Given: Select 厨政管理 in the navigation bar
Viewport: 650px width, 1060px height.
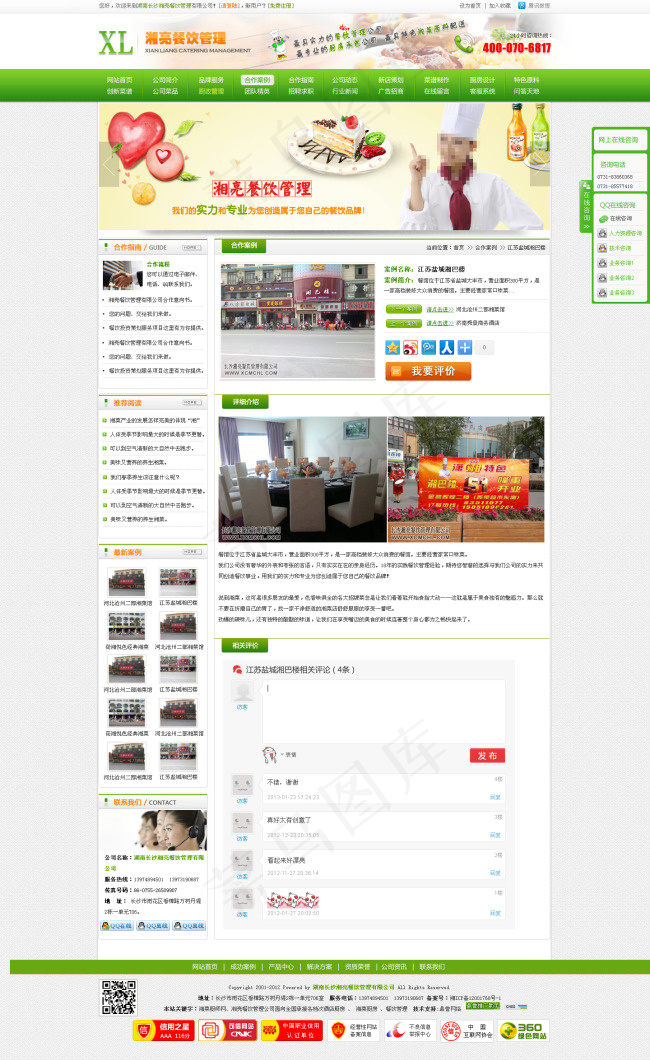Looking at the screenshot, I should coord(211,91).
